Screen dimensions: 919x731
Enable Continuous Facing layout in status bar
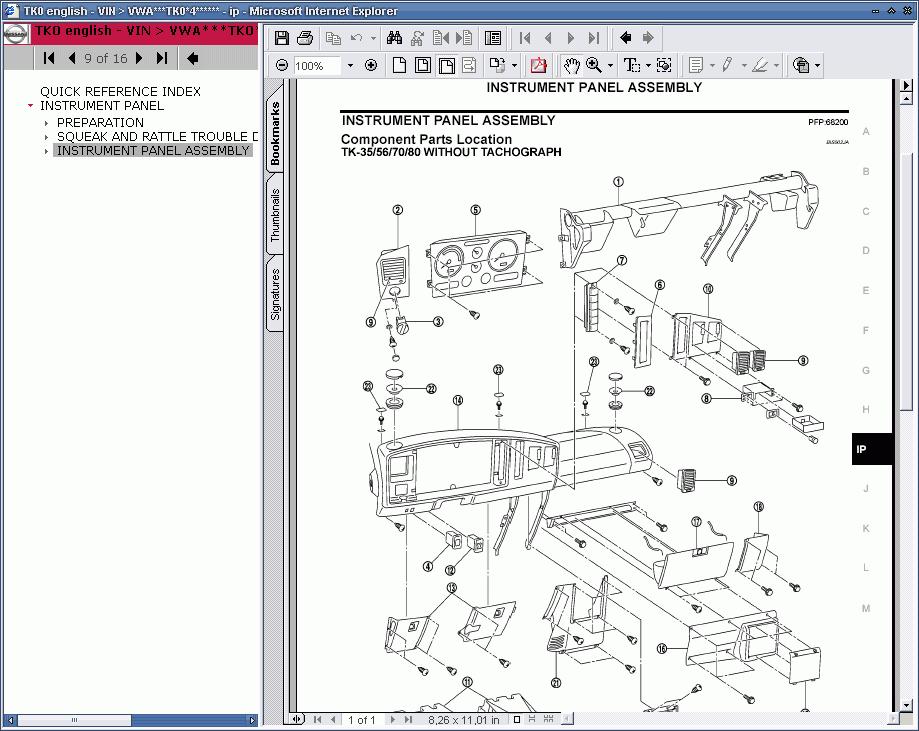[549, 719]
